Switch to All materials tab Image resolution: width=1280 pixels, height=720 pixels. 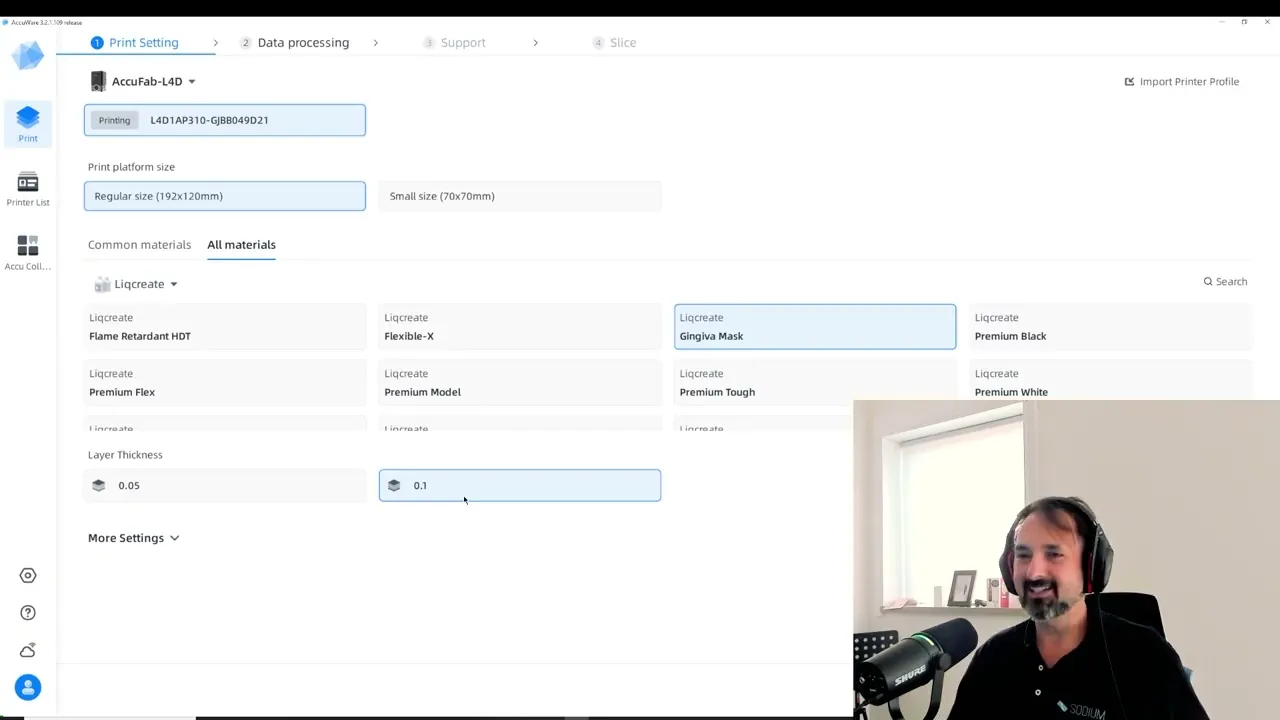241,245
